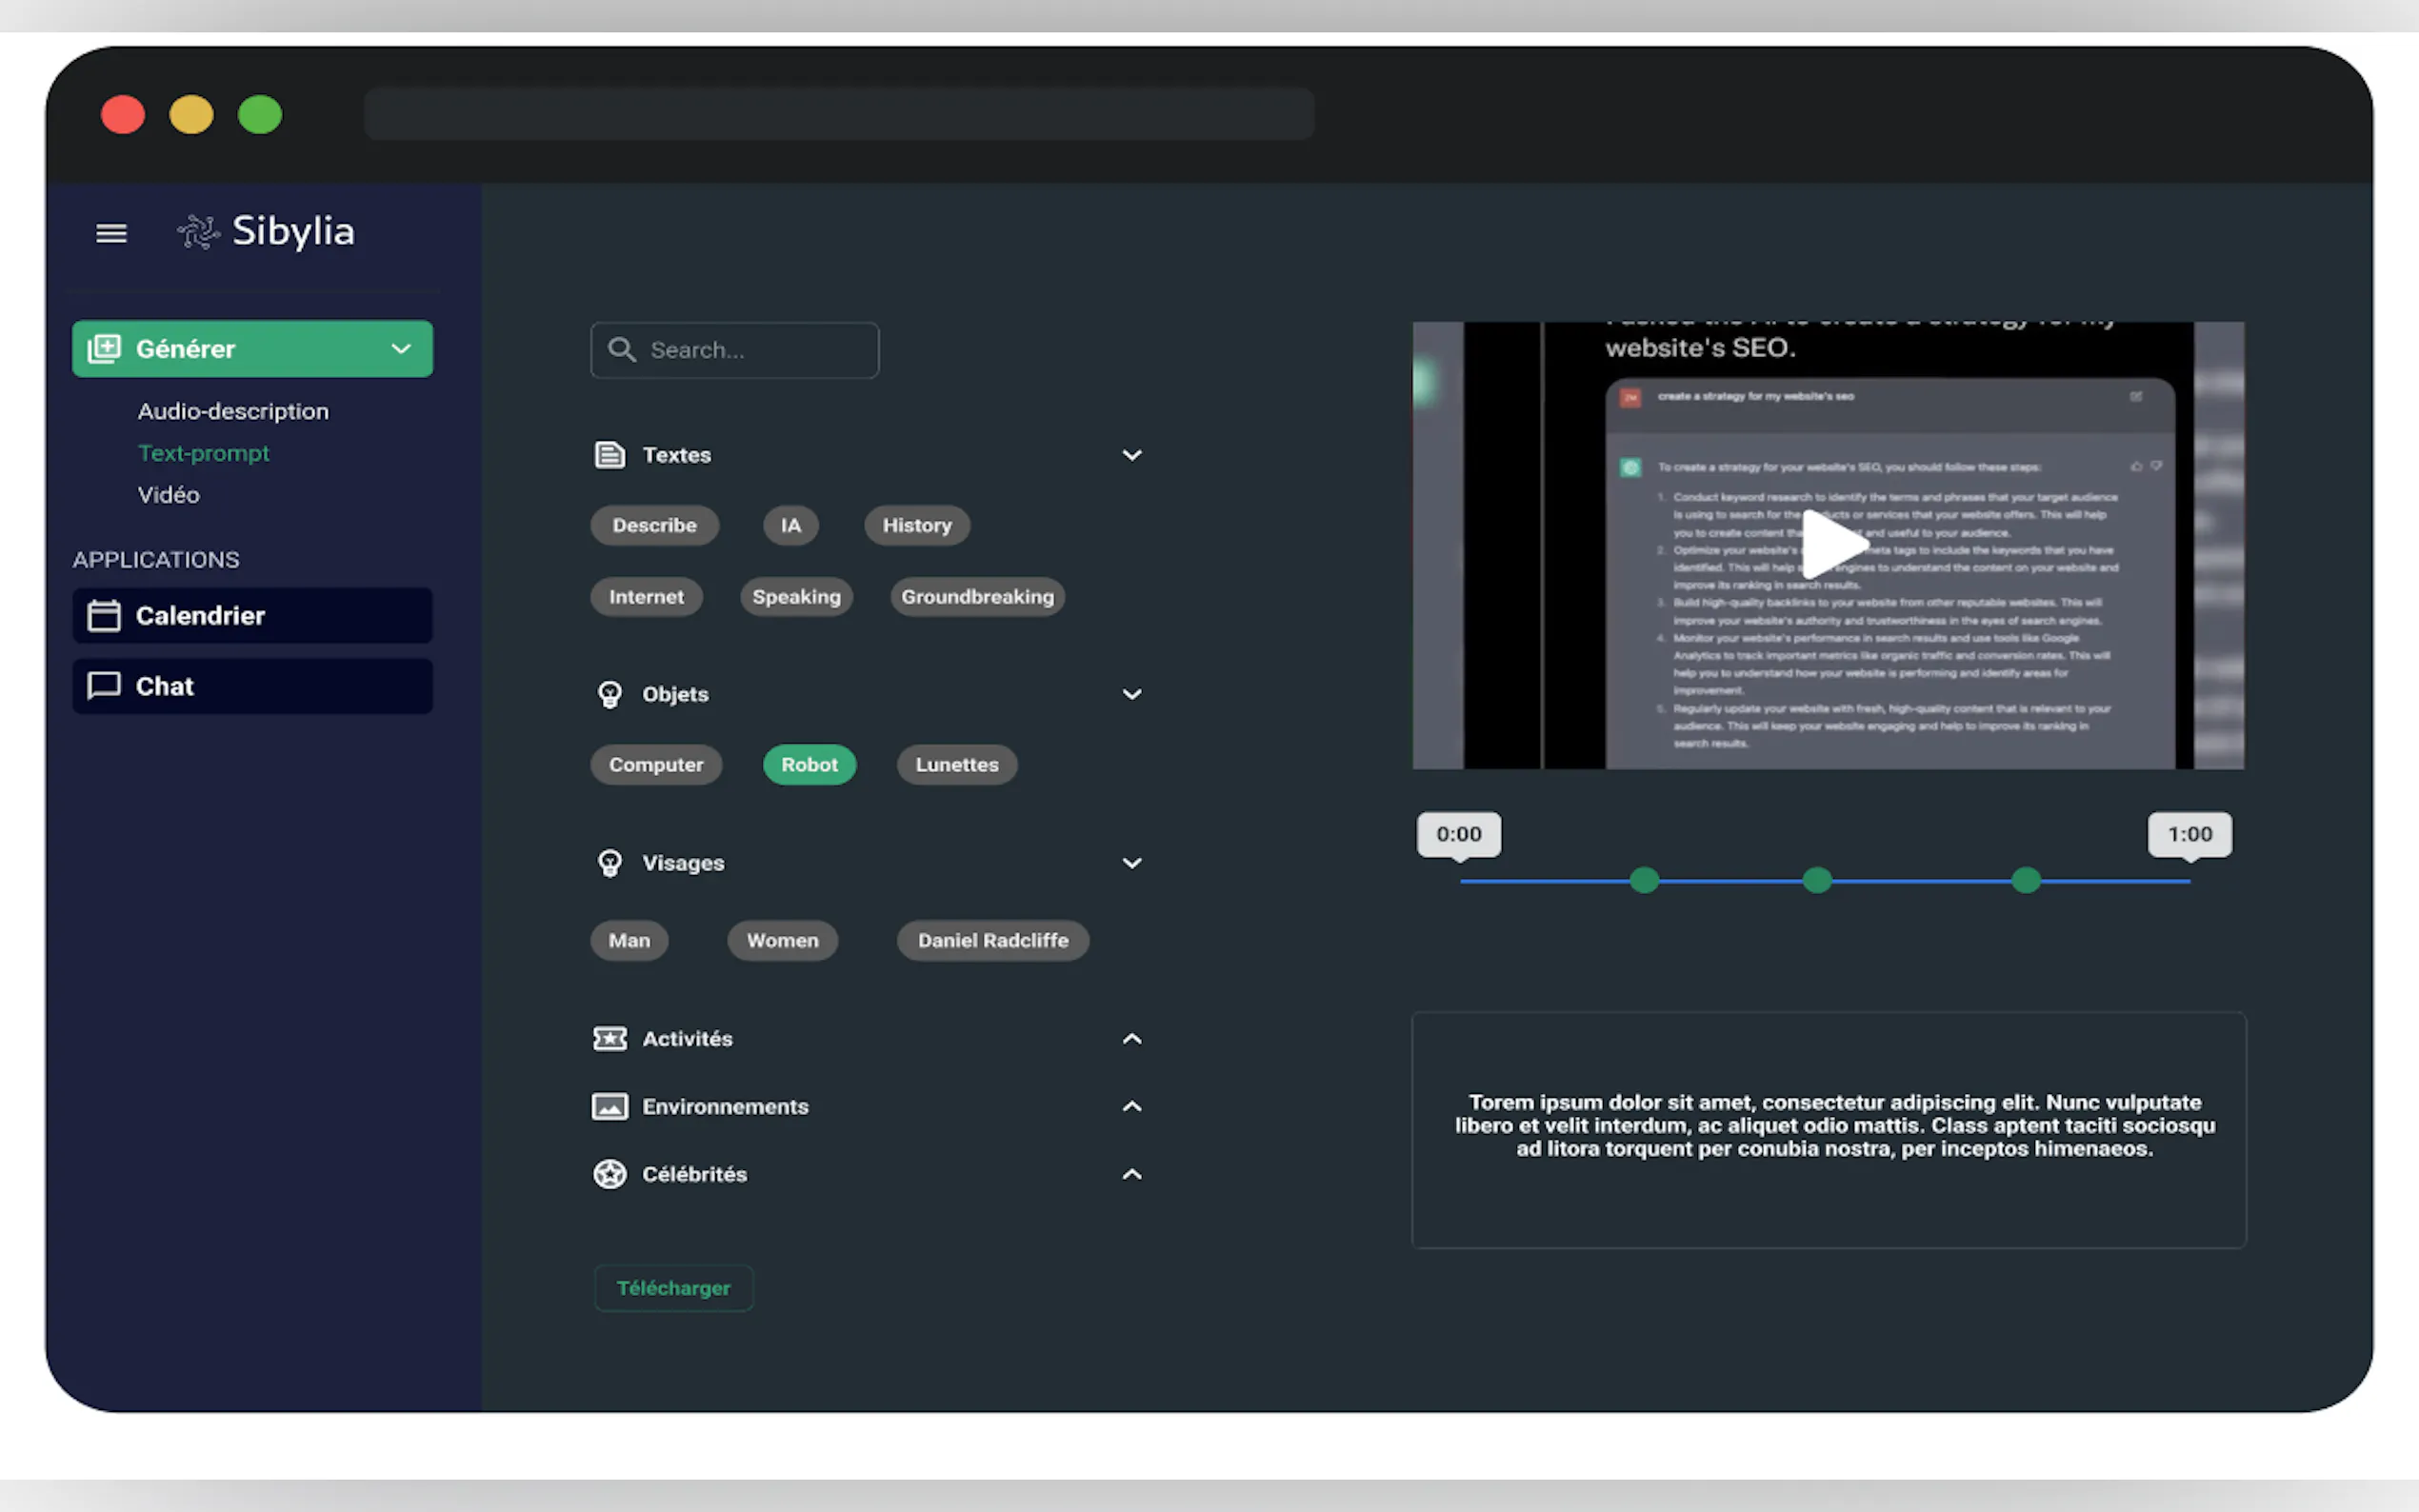
Task: Toggle the Daniel Radcliffe tag chip
Action: [x=992, y=940]
